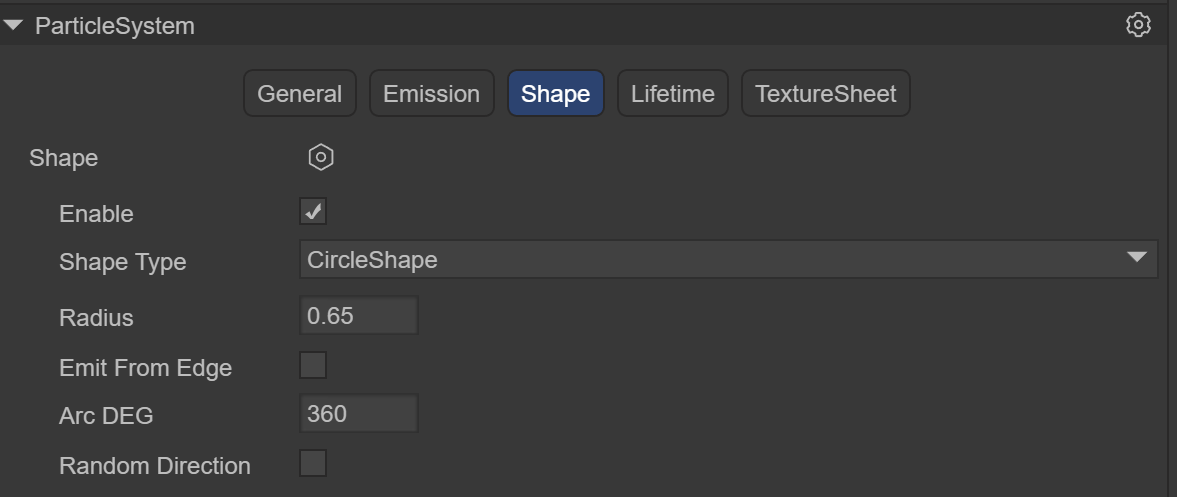Click the Radius property label
Image resolution: width=1177 pixels, height=497 pixels.
(x=96, y=318)
